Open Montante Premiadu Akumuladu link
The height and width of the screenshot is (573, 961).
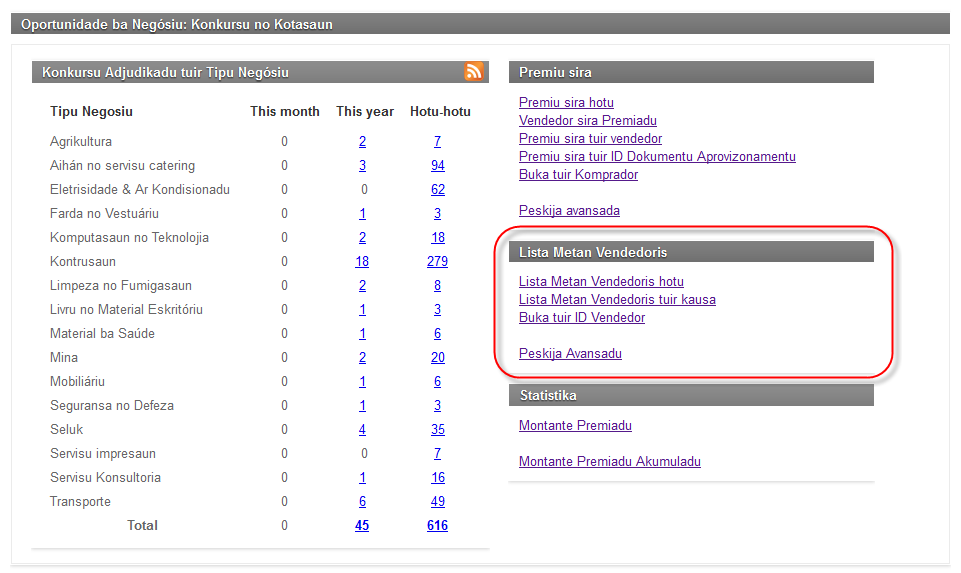point(609,462)
